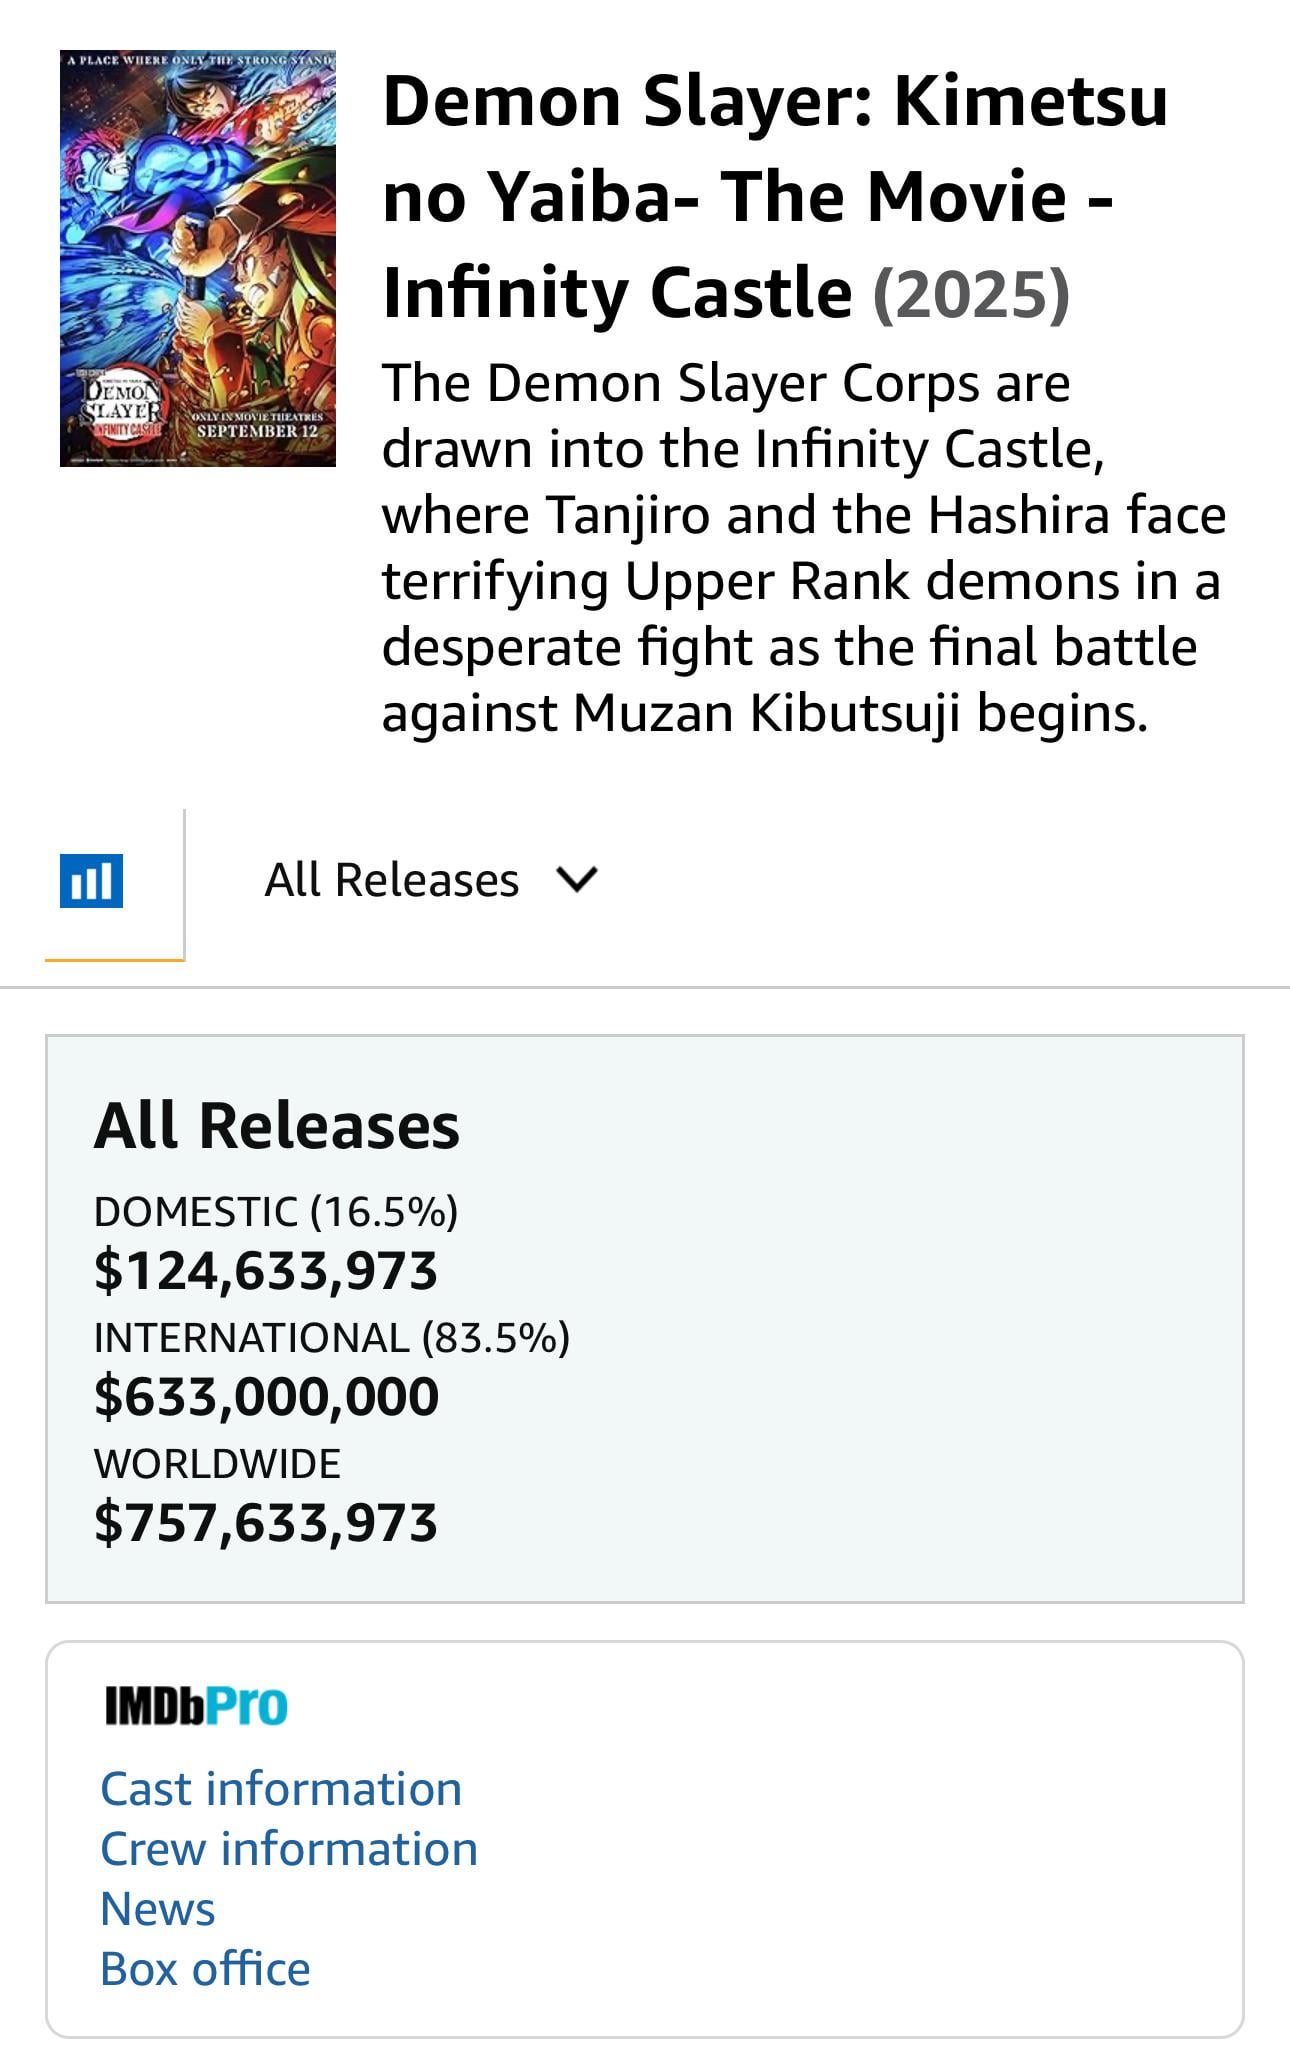Image resolution: width=1290 pixels, height=2063 pixels.
Task: Click the DOMESTIC (16.5%) label
Action: pyautogui.click(x=276, y=1212)
